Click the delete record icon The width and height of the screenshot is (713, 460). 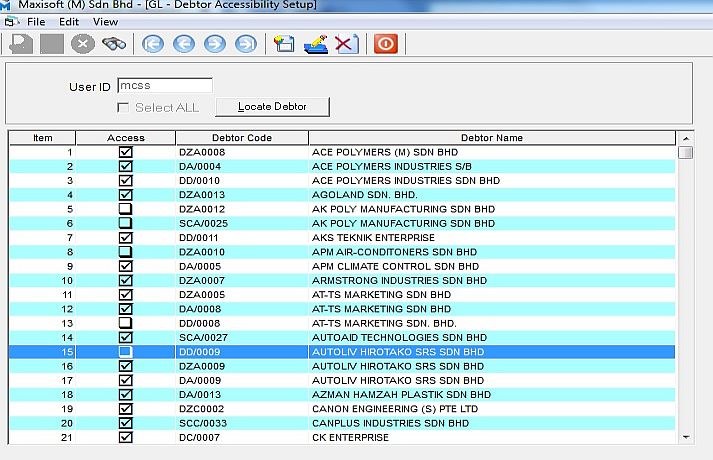[x=346, y=44]
